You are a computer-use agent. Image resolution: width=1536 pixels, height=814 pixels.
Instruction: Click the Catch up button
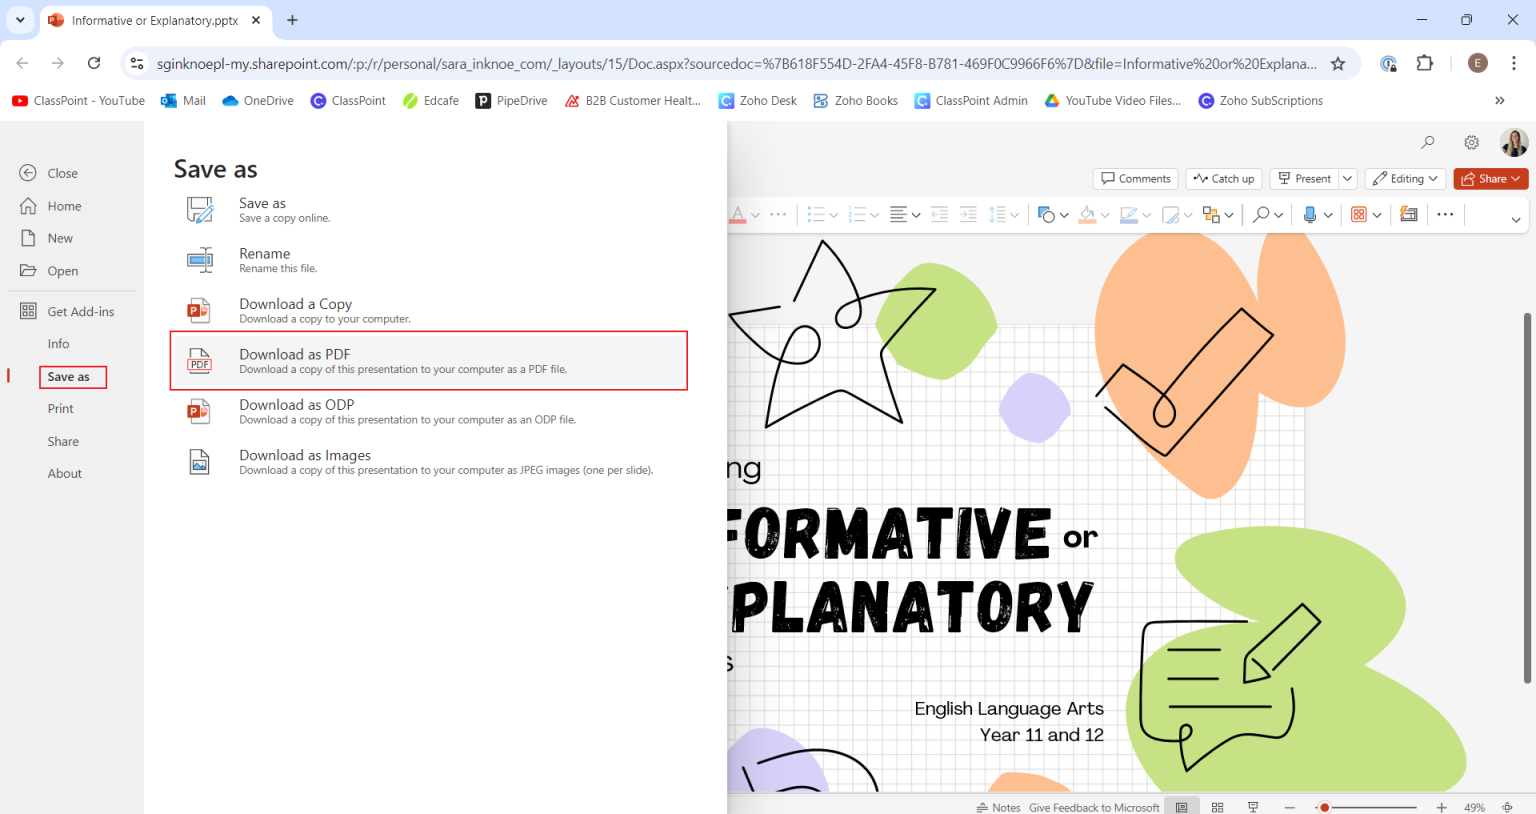[x=1223, y=178]
